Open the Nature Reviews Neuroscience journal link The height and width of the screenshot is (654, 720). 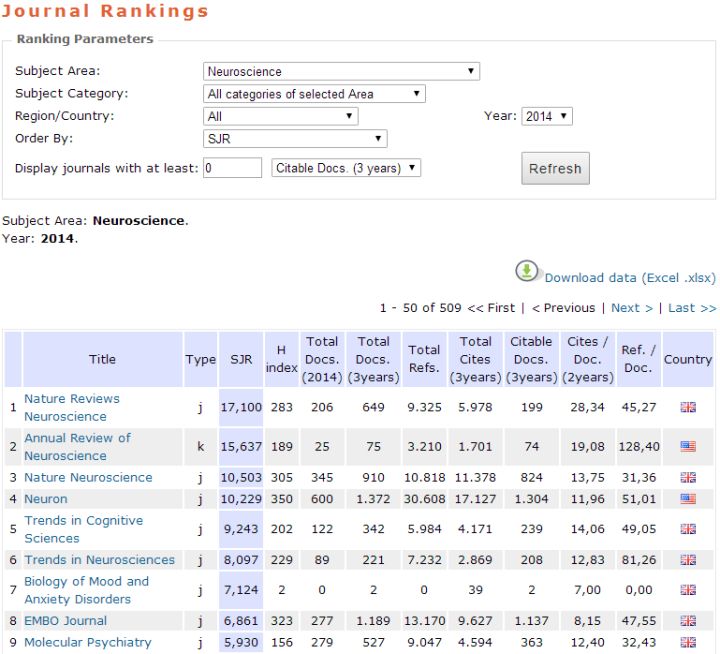click(72, 407)
